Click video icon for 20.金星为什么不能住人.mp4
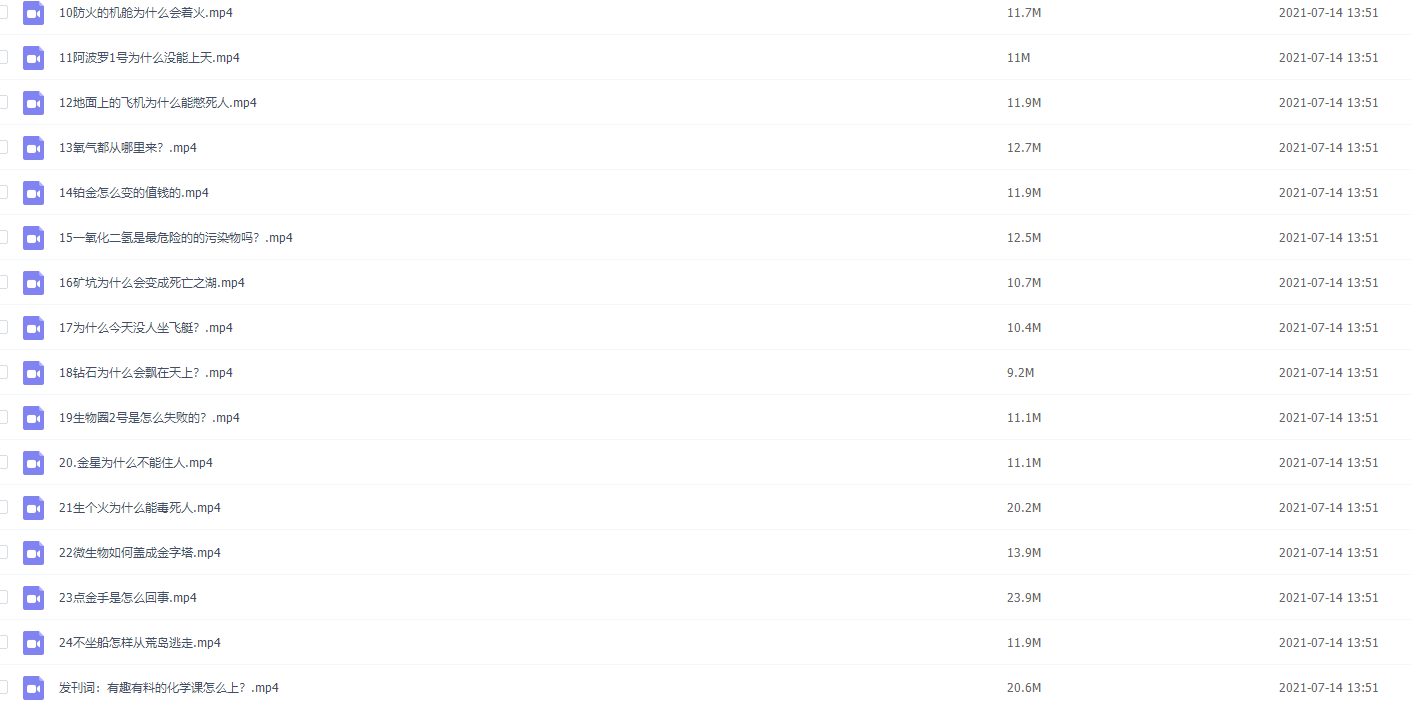Screen dimensions: 1411x705 pyautogui.click(x=34, y=463)
